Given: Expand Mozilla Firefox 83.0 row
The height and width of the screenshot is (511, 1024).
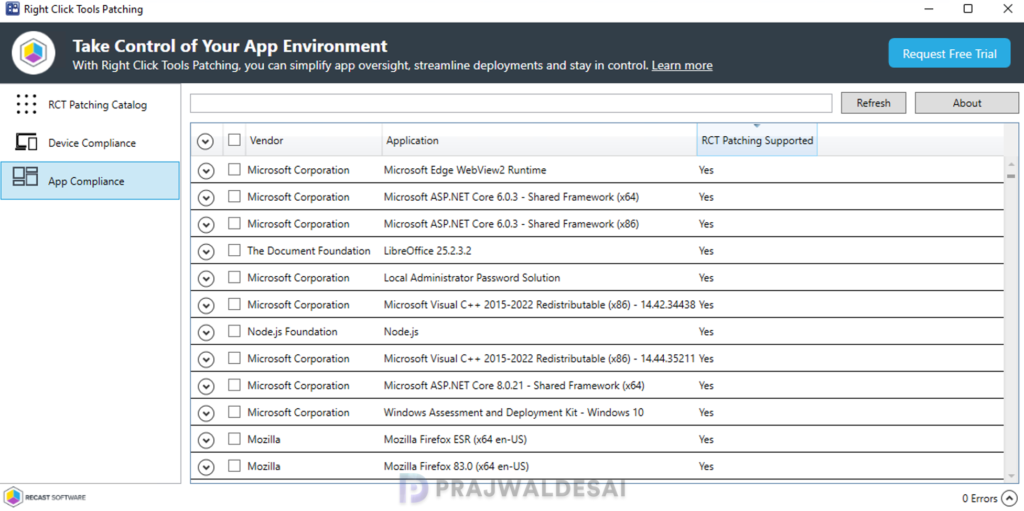Looking at the screenshot, I should (206, 467).
